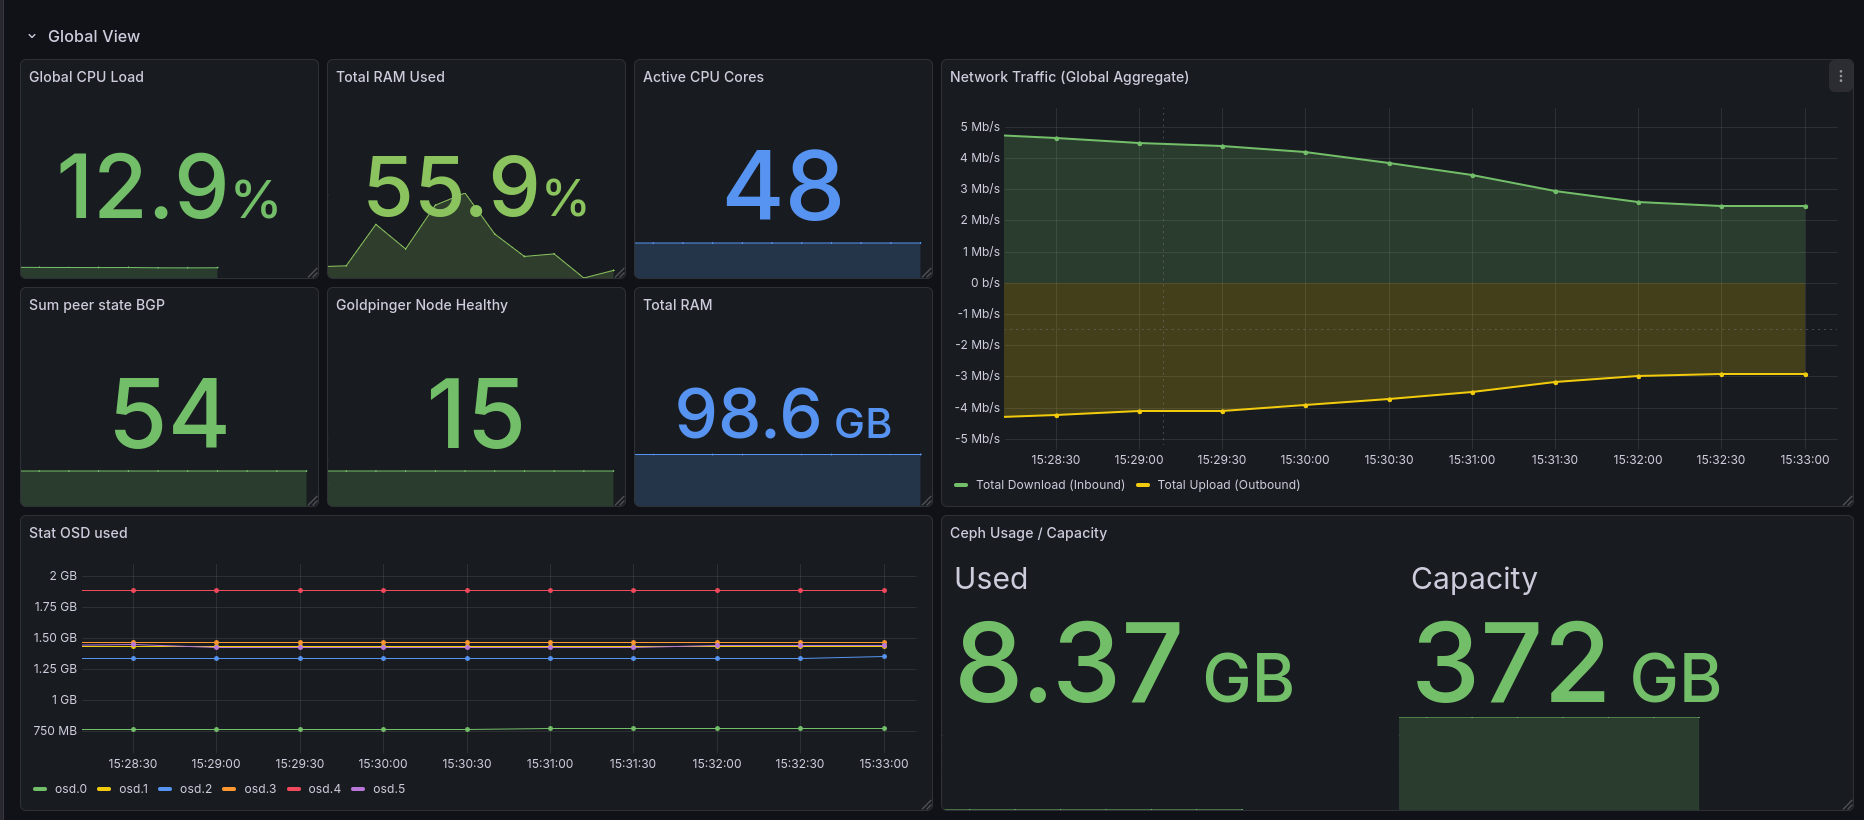Click the Total RAM Used resize handle
The height and width of the screenshot is (820, 1864).
click(x=620, y=273)
